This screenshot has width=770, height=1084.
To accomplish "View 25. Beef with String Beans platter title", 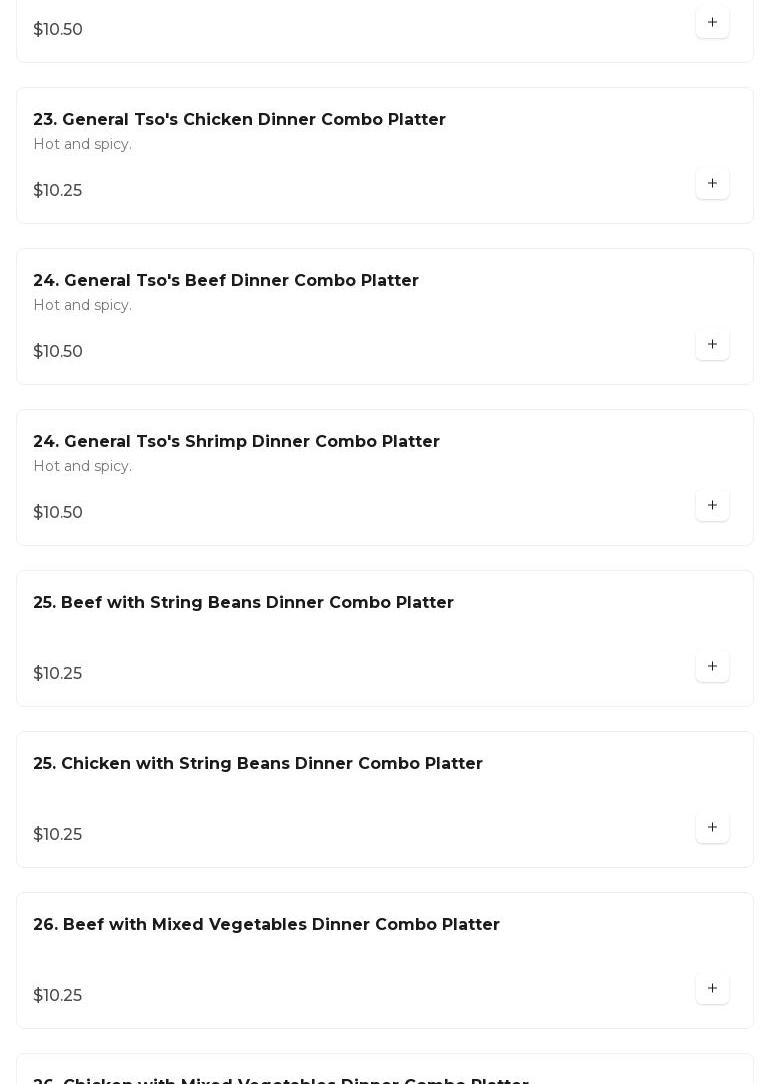I will [x=243, y=602].
